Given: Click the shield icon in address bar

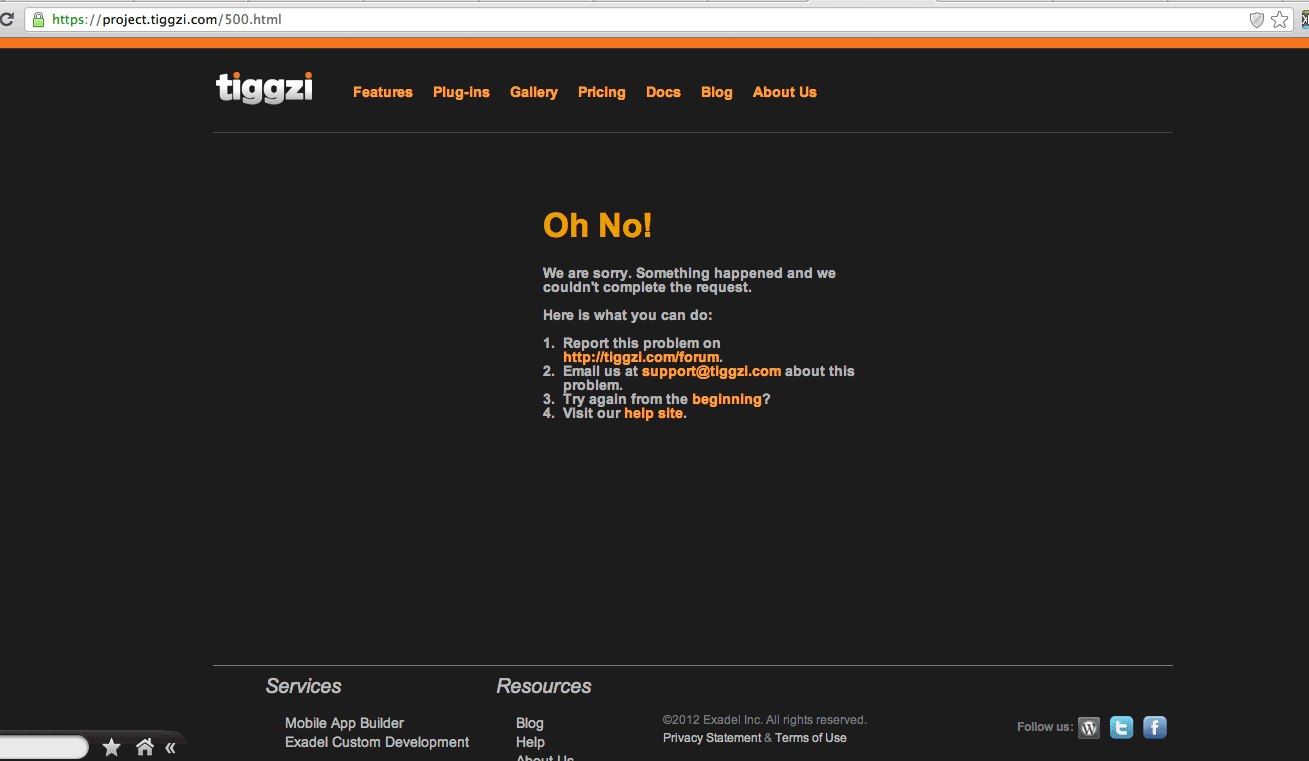Looking at the screenshot, I should [x=1257, y=20].
